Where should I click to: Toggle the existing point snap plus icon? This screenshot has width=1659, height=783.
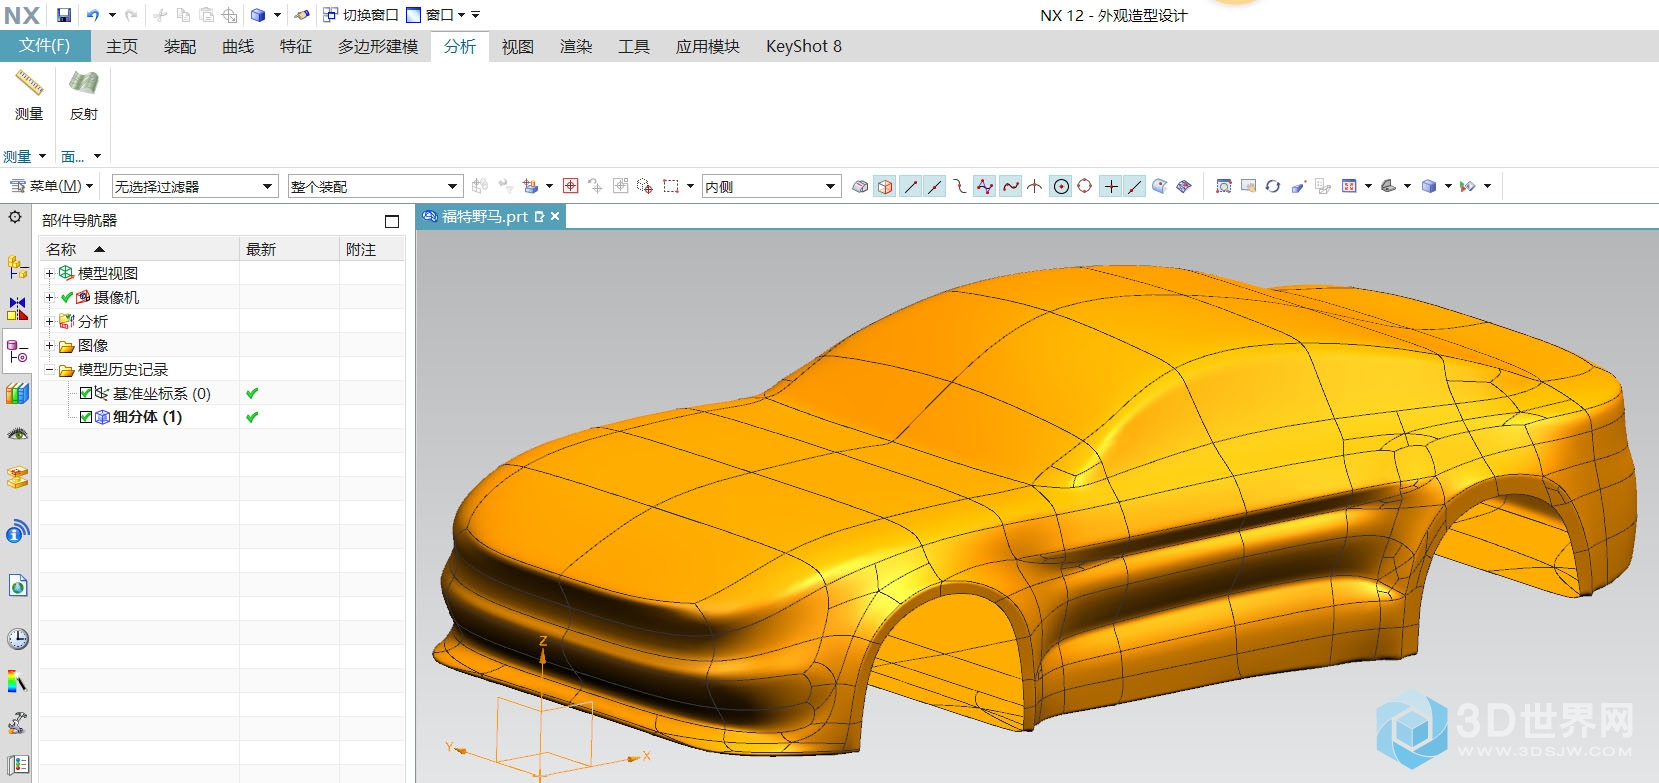click(1110, 186)
